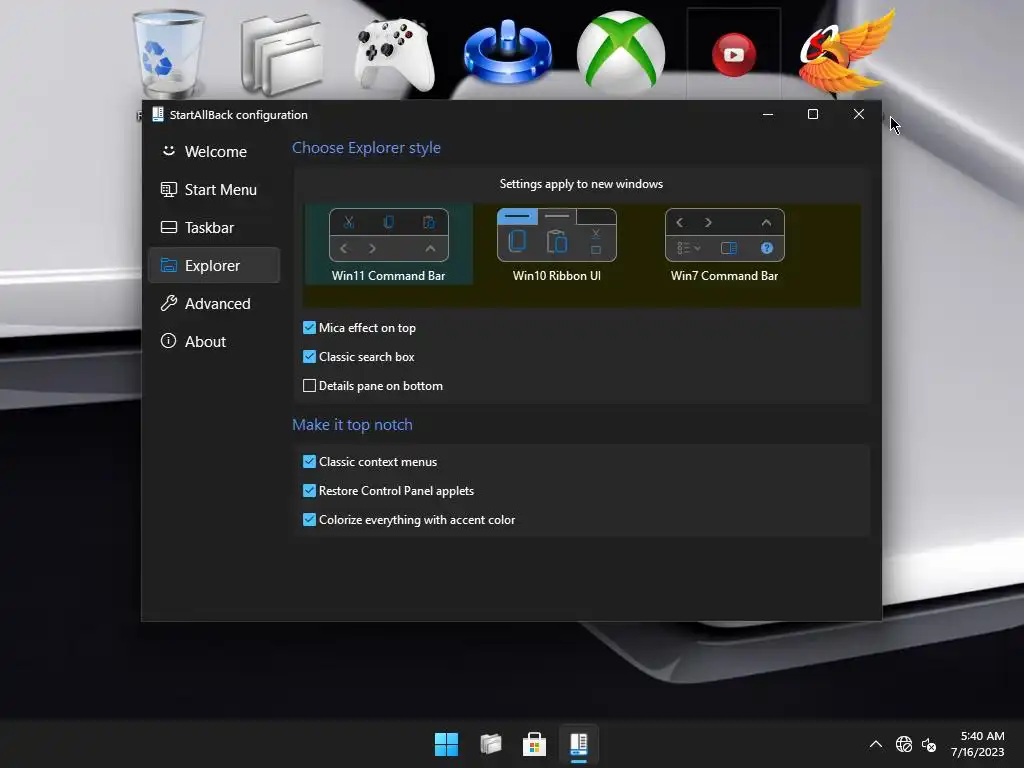Open the Windows Start button
This screenshot has height=768, width=1024.
coord(447,744)
